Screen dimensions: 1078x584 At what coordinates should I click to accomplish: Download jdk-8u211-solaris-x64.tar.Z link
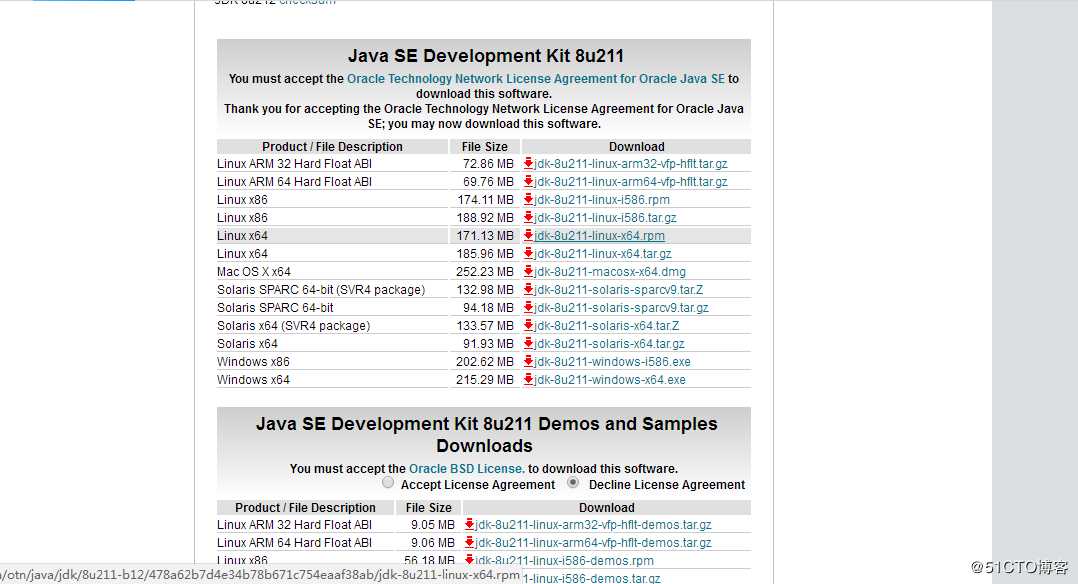pyautogui.click(x=606, y=325)
